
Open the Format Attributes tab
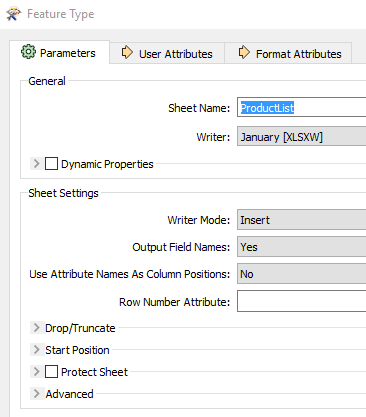288,53
